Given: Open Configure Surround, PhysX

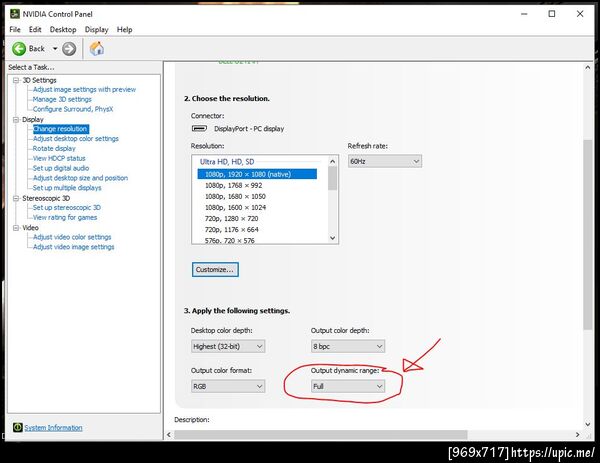Looking at the screenshot, I should 73,109.
